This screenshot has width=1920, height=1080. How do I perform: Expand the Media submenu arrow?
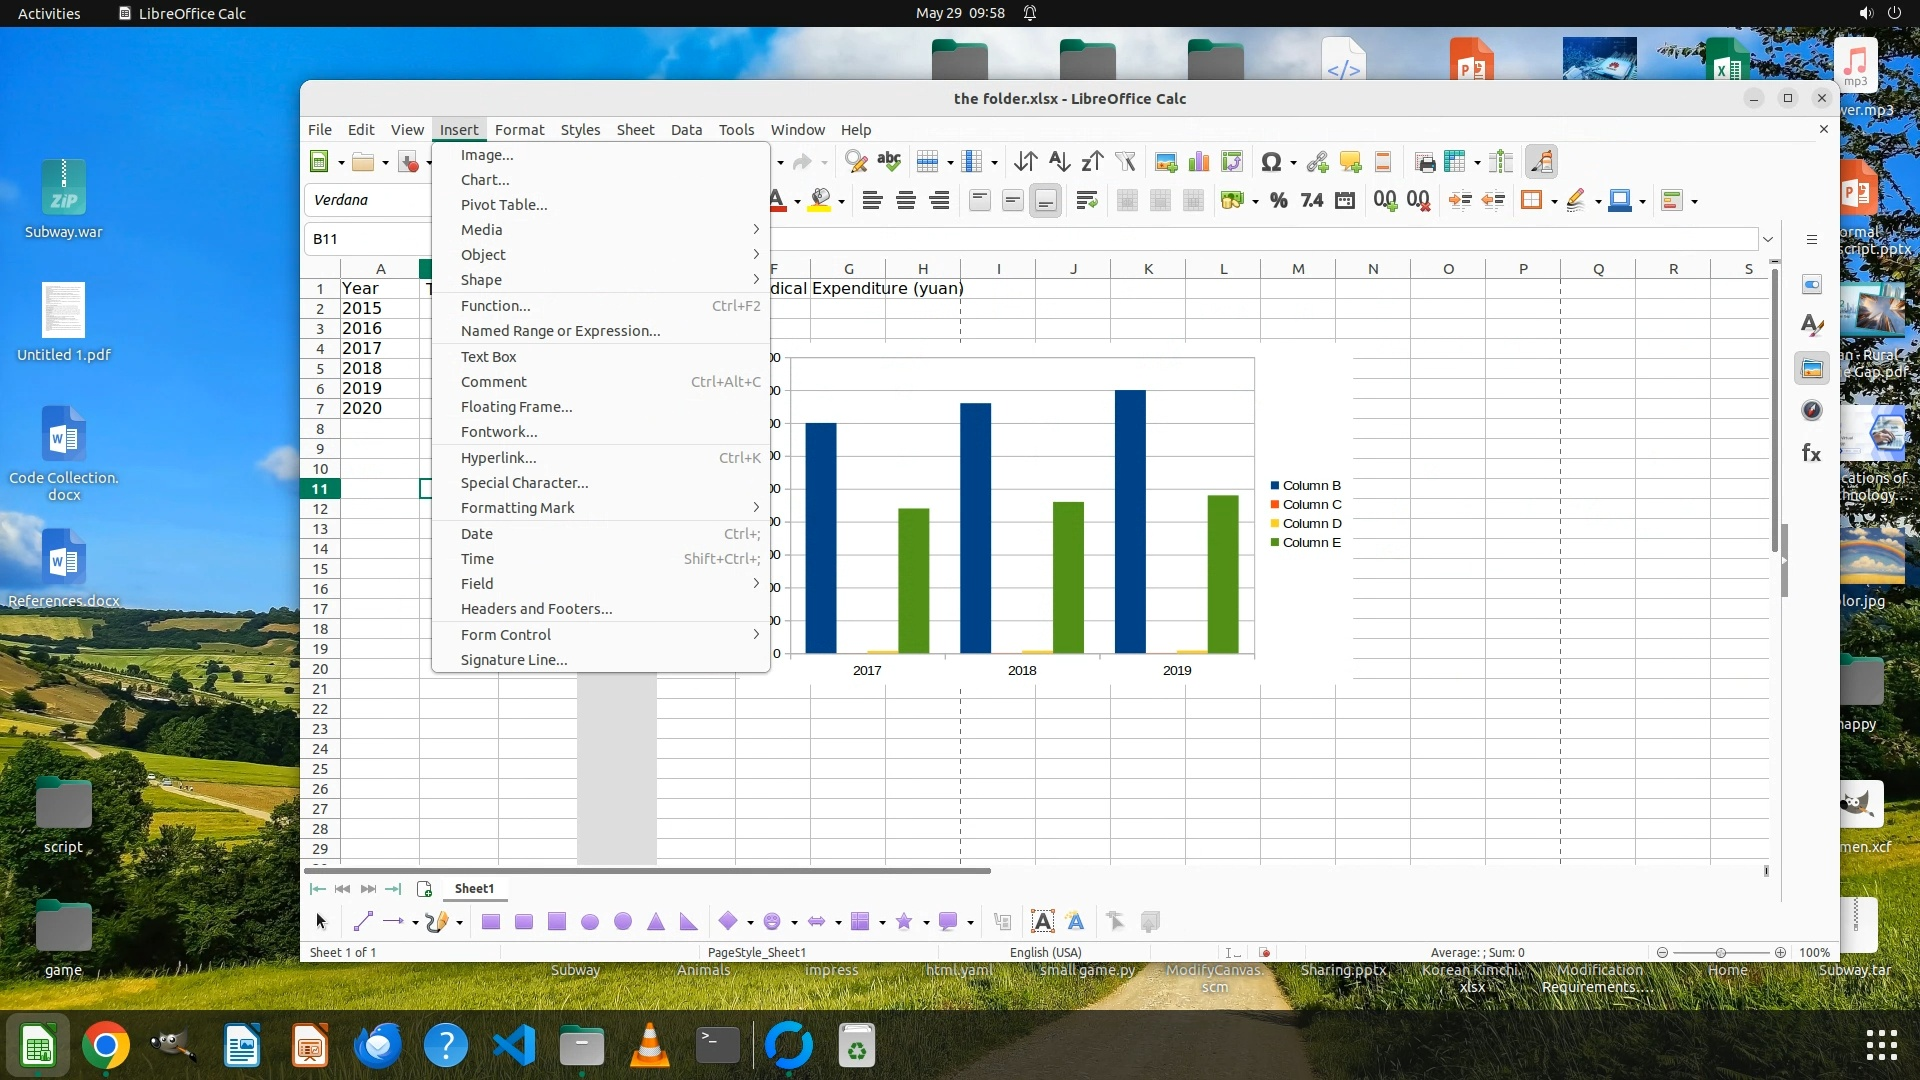pyautogui.click(x=756, y=230)
